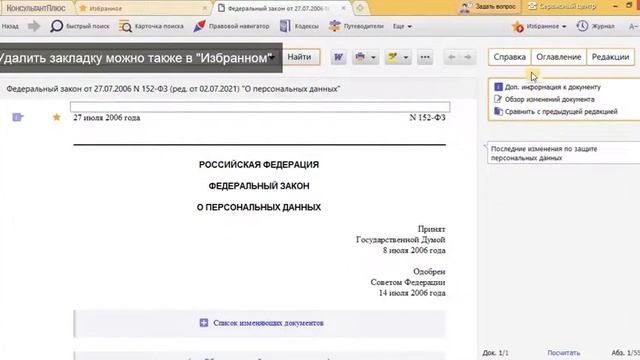Open the Оглавление tab

(x=558, y=57)
